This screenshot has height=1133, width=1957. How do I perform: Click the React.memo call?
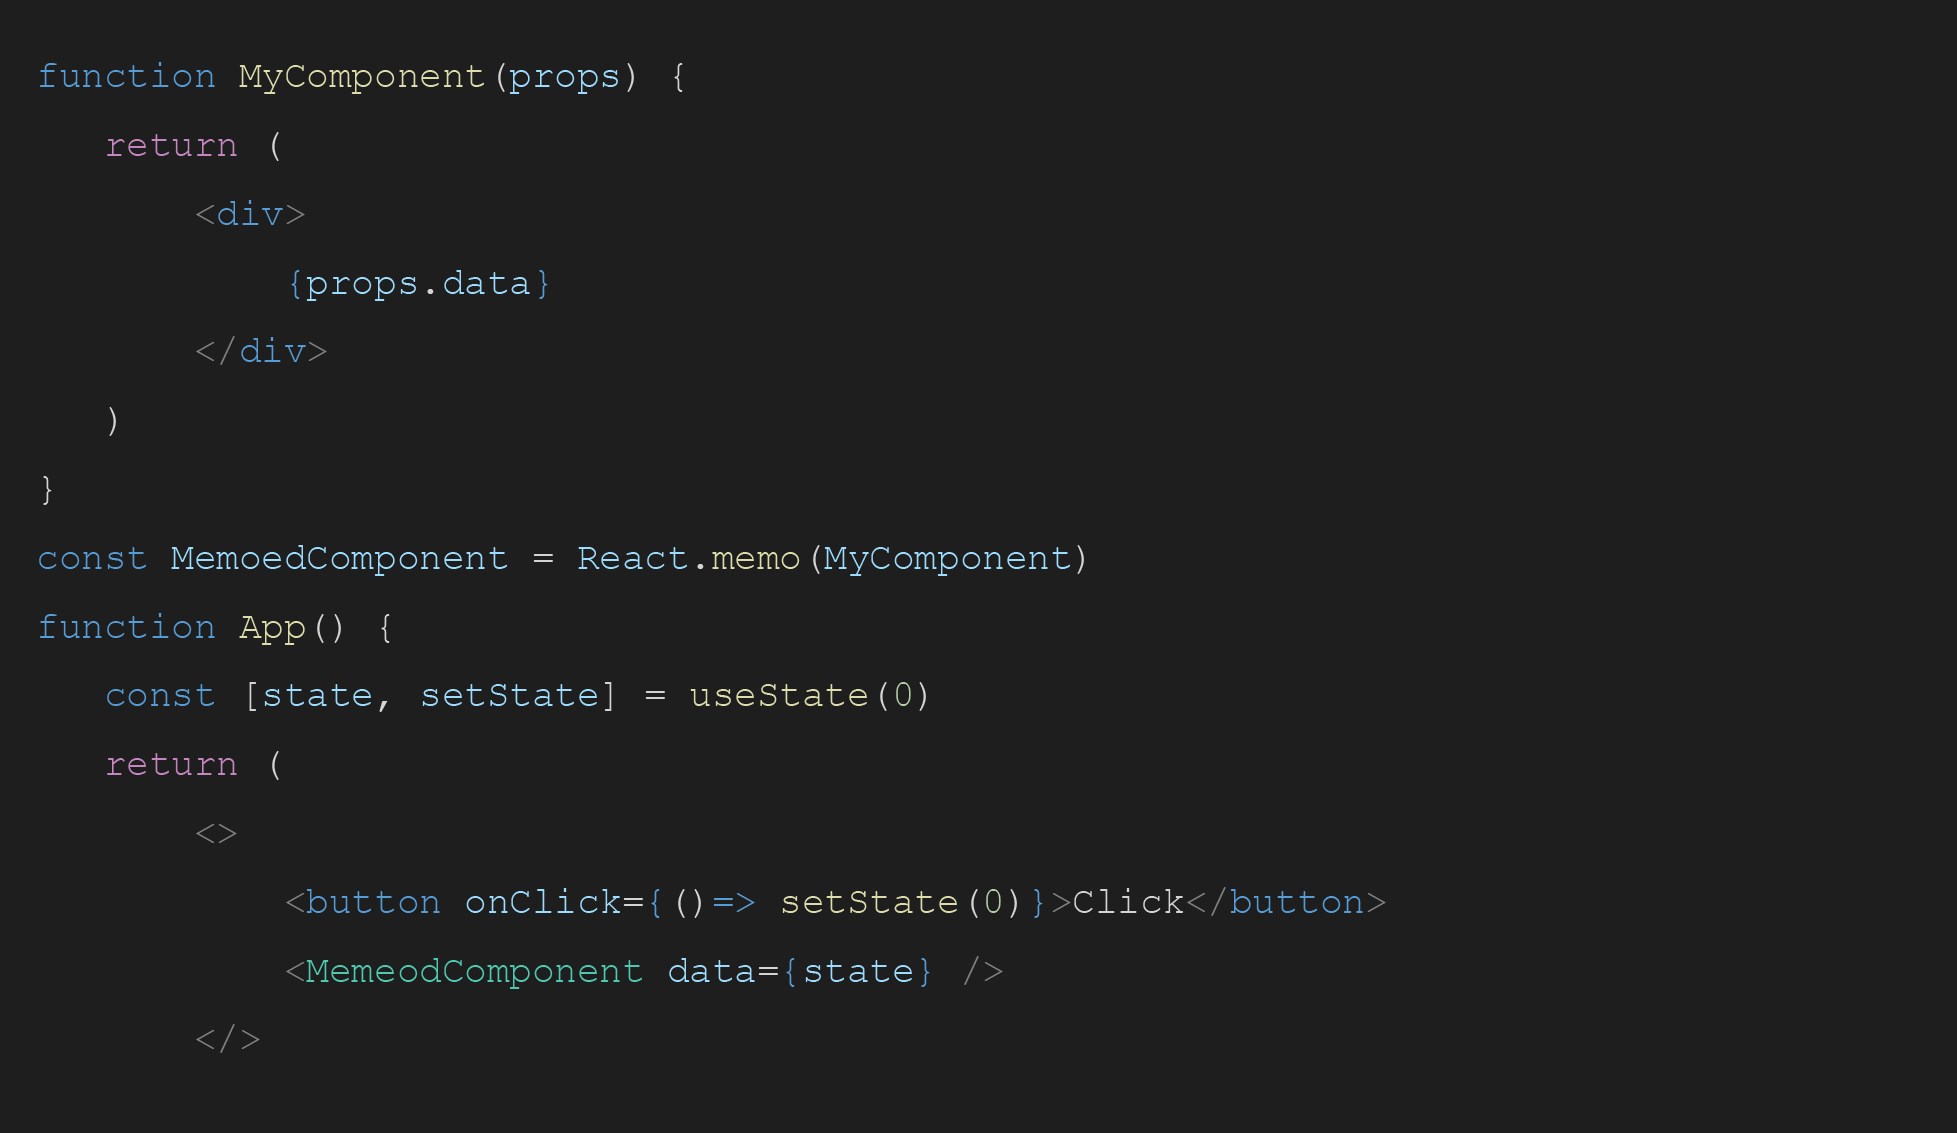tap(688, 558)
